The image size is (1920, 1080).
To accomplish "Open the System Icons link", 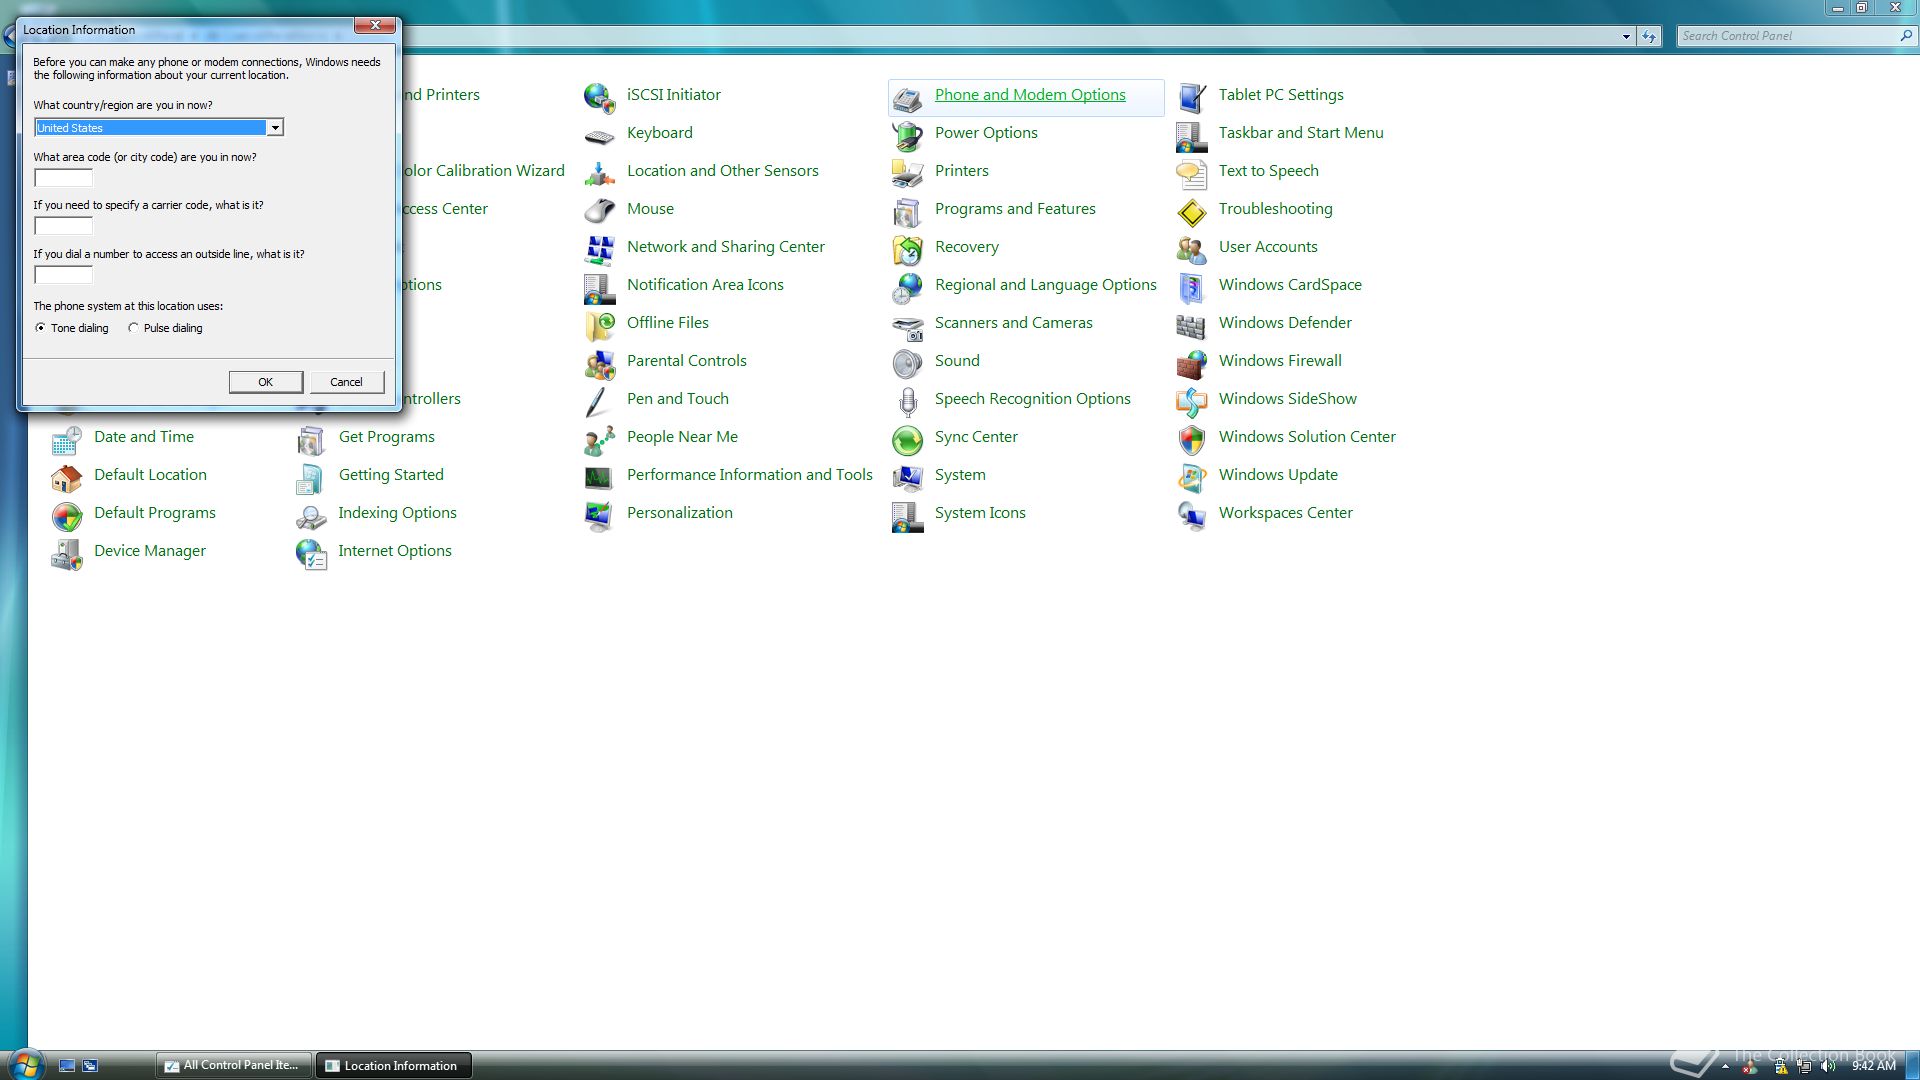I will click(980, 513).
